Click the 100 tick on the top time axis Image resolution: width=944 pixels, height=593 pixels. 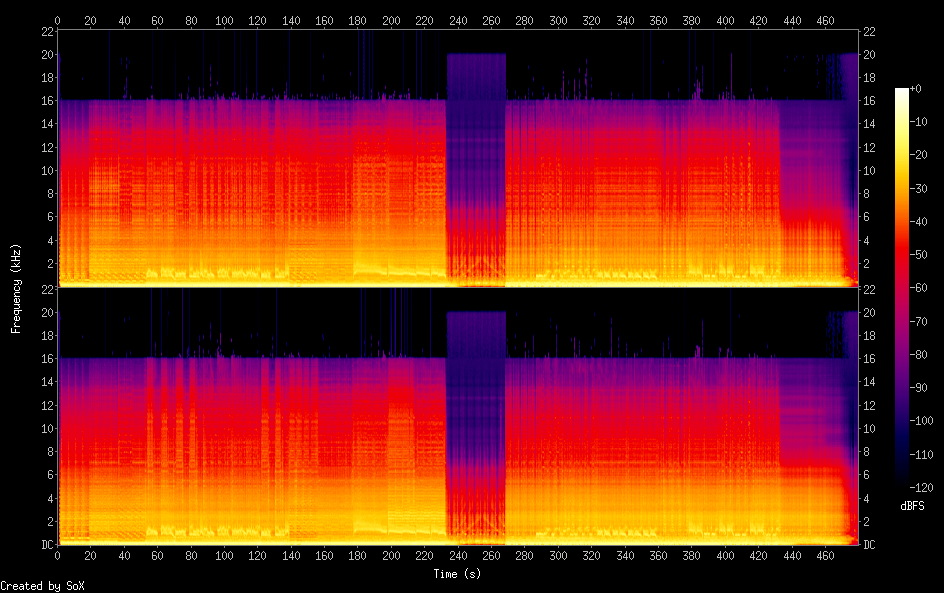coord(224,20)
